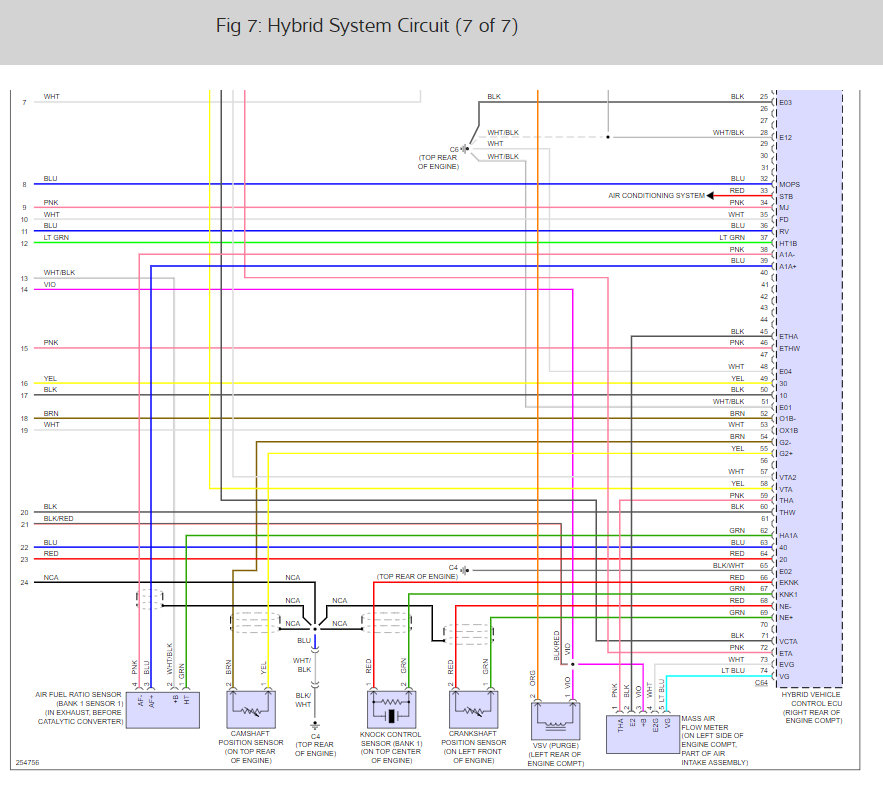Click the OX1B terminal label
The width and height of the screenshot is (883, 793).
tap(788, 430)
